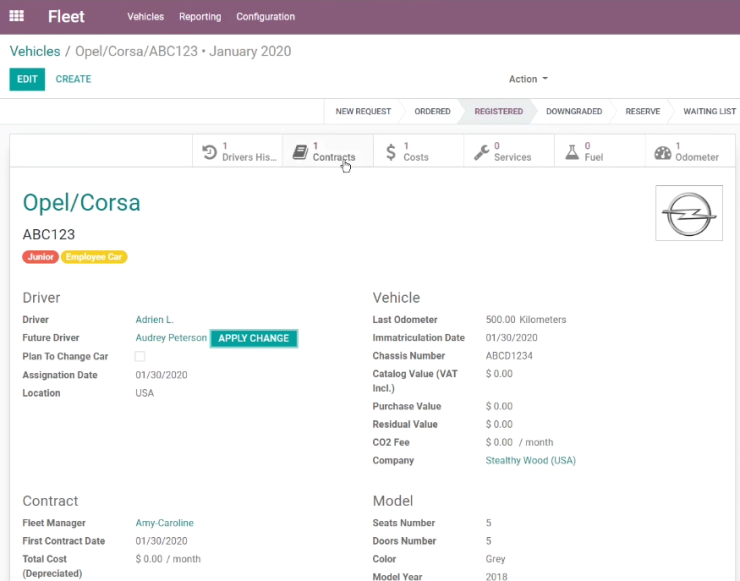Viewport: 740px width, 581px height.
Task: Click the Edit button
Action: coord(27,79)
